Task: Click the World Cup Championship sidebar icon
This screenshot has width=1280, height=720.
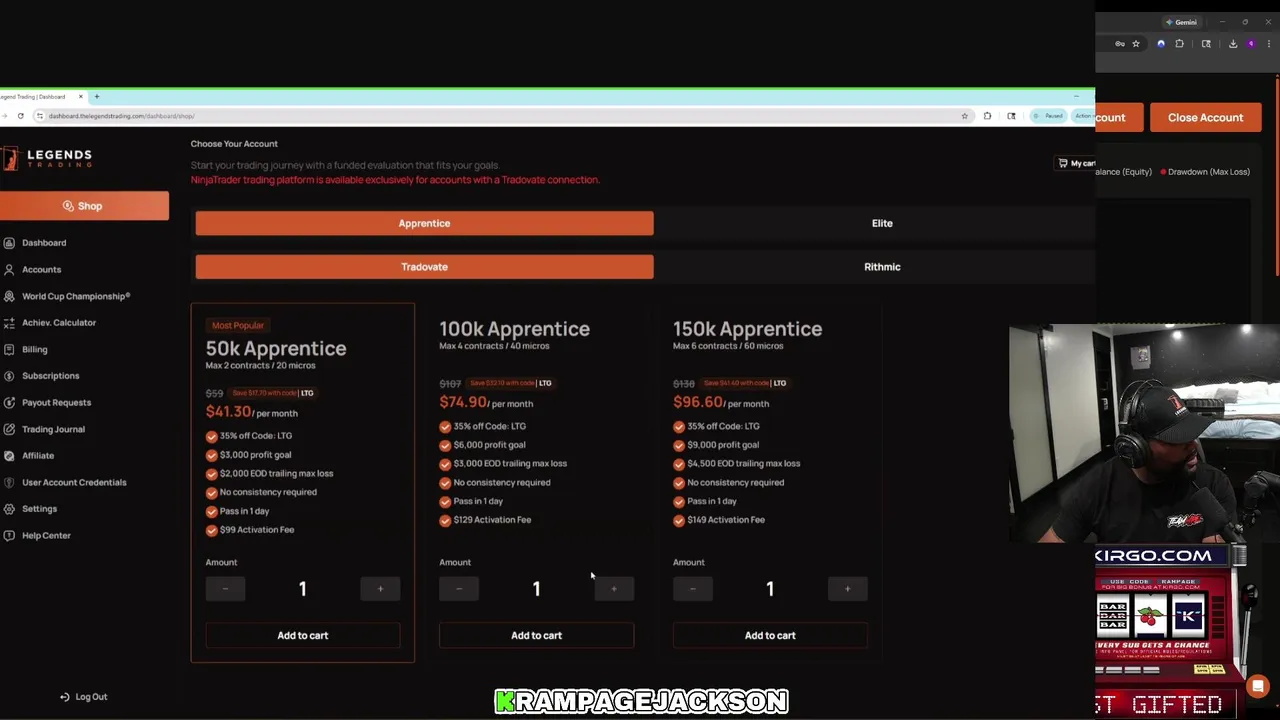Action: (9, 296)
